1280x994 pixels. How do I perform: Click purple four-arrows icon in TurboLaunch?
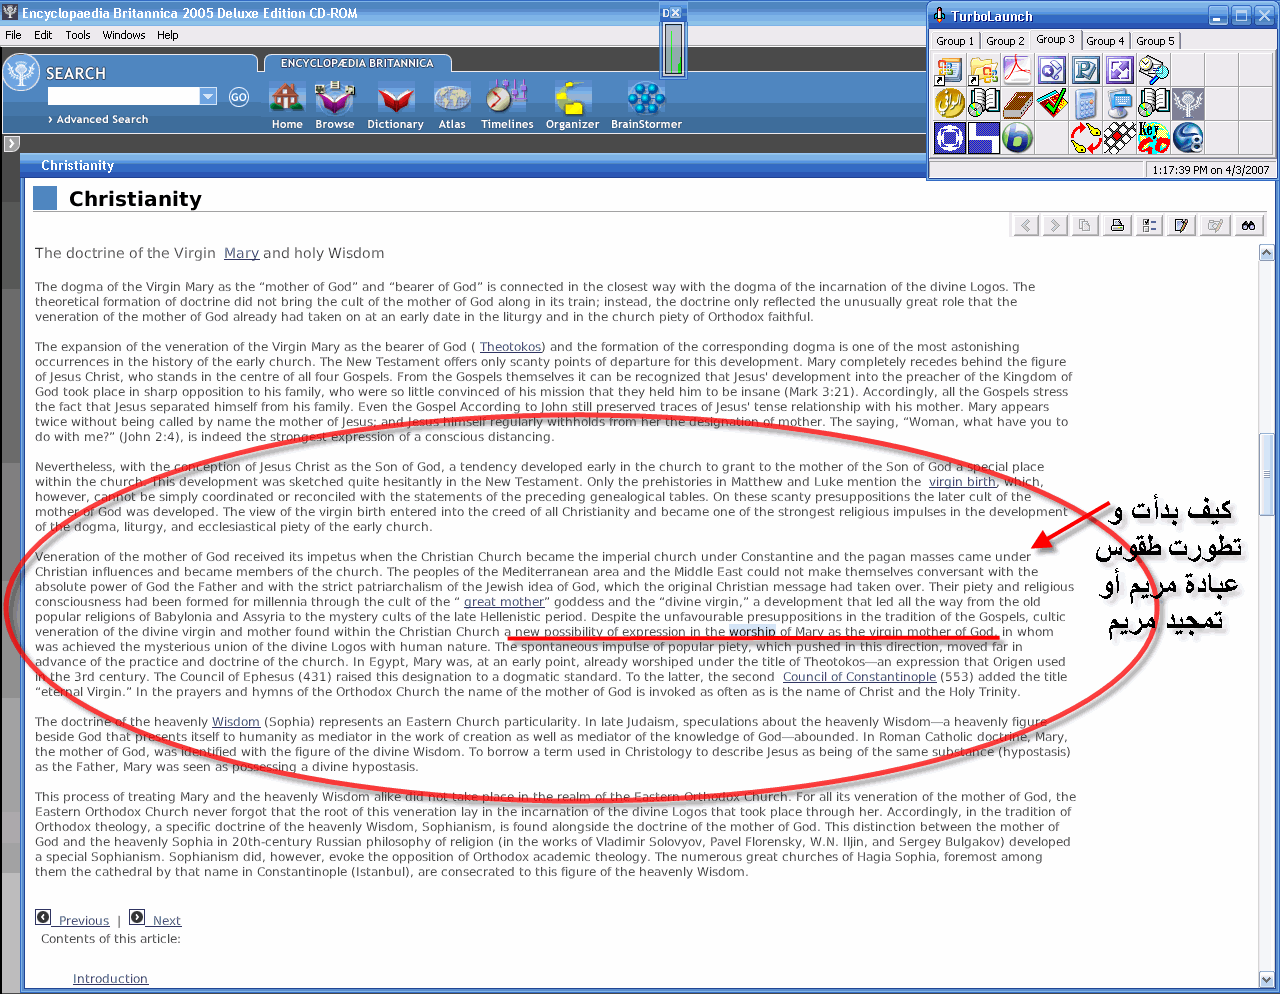(1119, 70)
